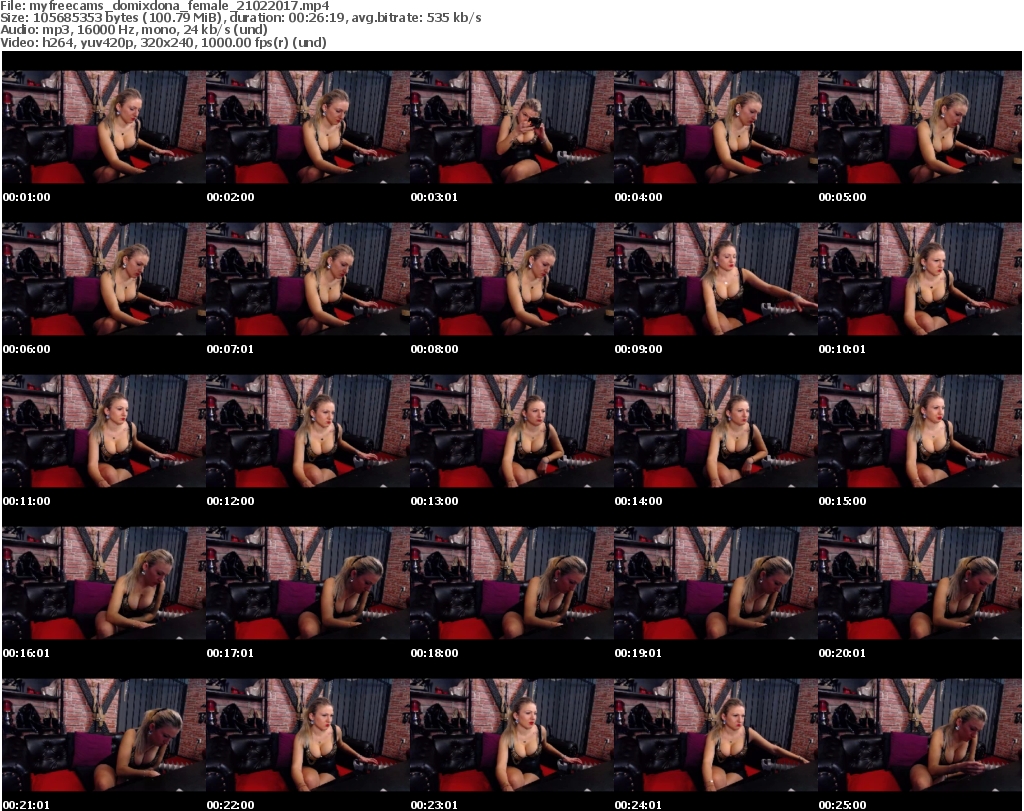Viewport: 1024px width, 811px height.
Task: Click the 'File:' name line in header
Action: tap(165, 6)
